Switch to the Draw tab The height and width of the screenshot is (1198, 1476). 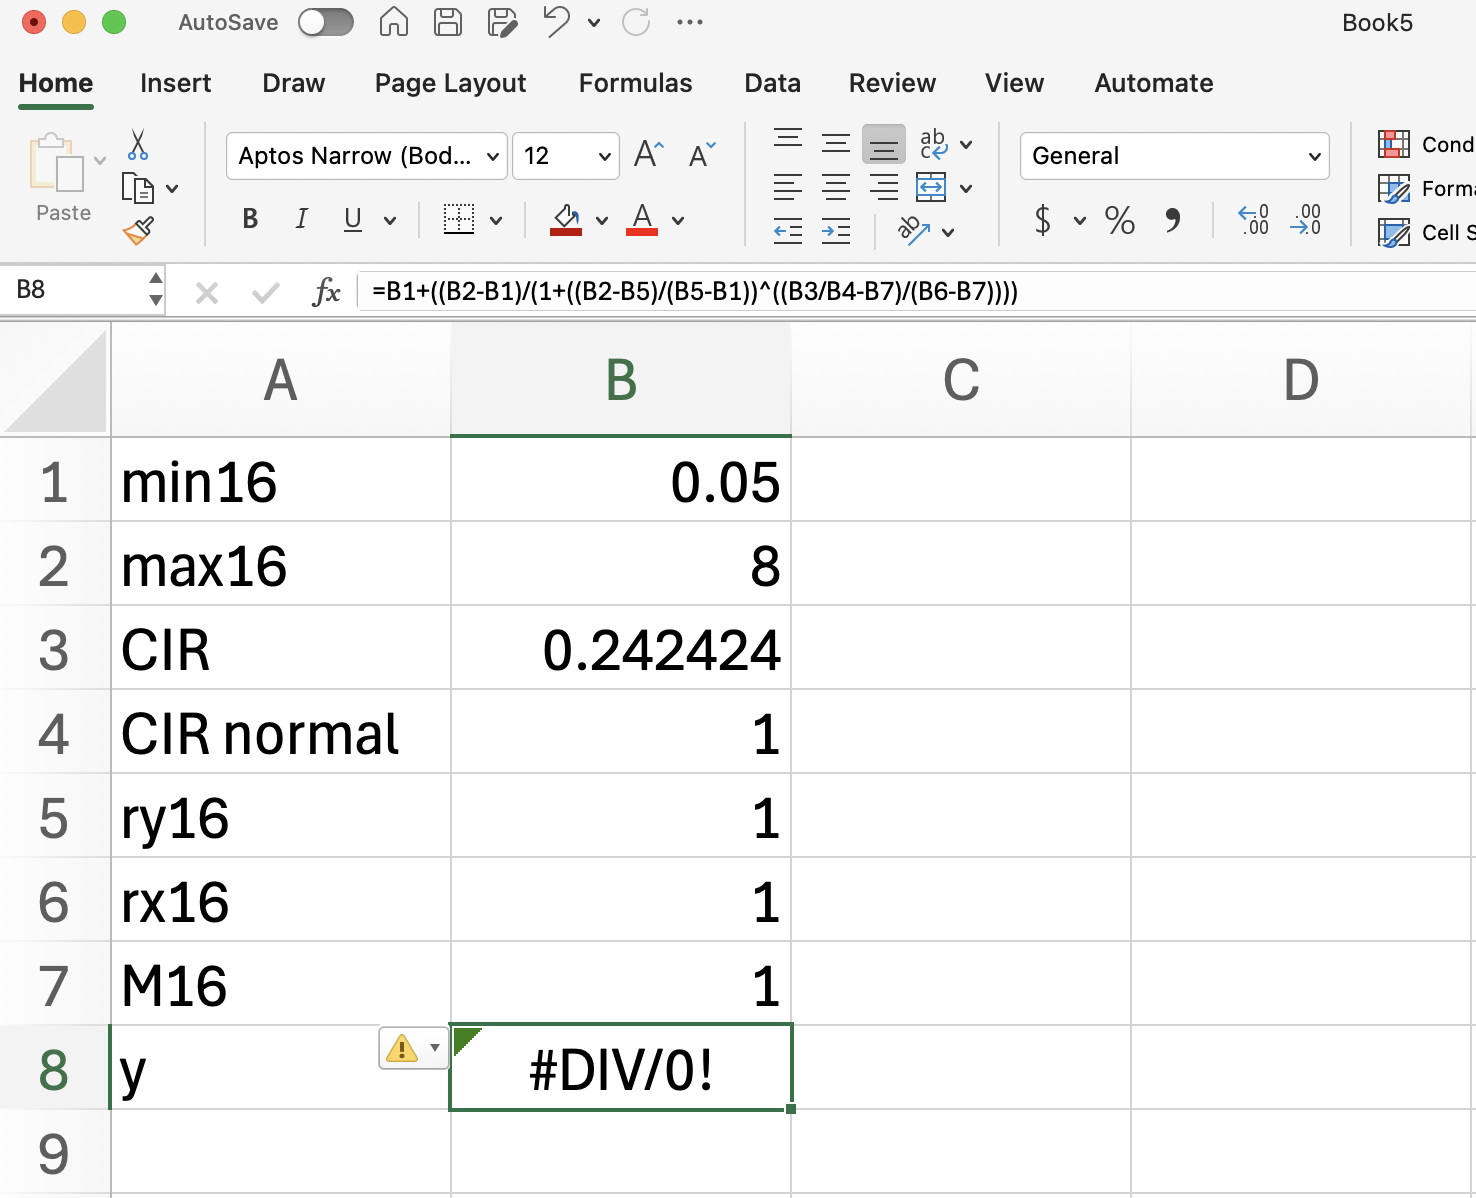pyautogui.click(x=293, y=83)
